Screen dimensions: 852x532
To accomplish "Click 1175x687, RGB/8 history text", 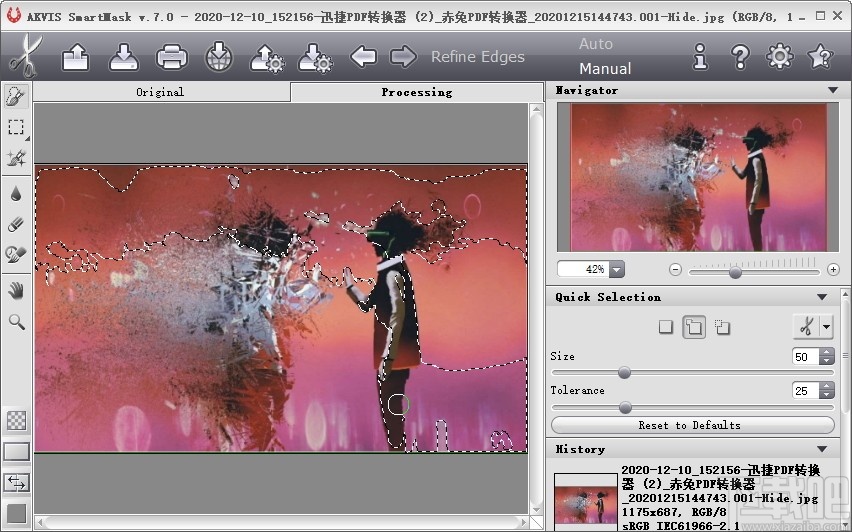I will click(x=673, y=512).
